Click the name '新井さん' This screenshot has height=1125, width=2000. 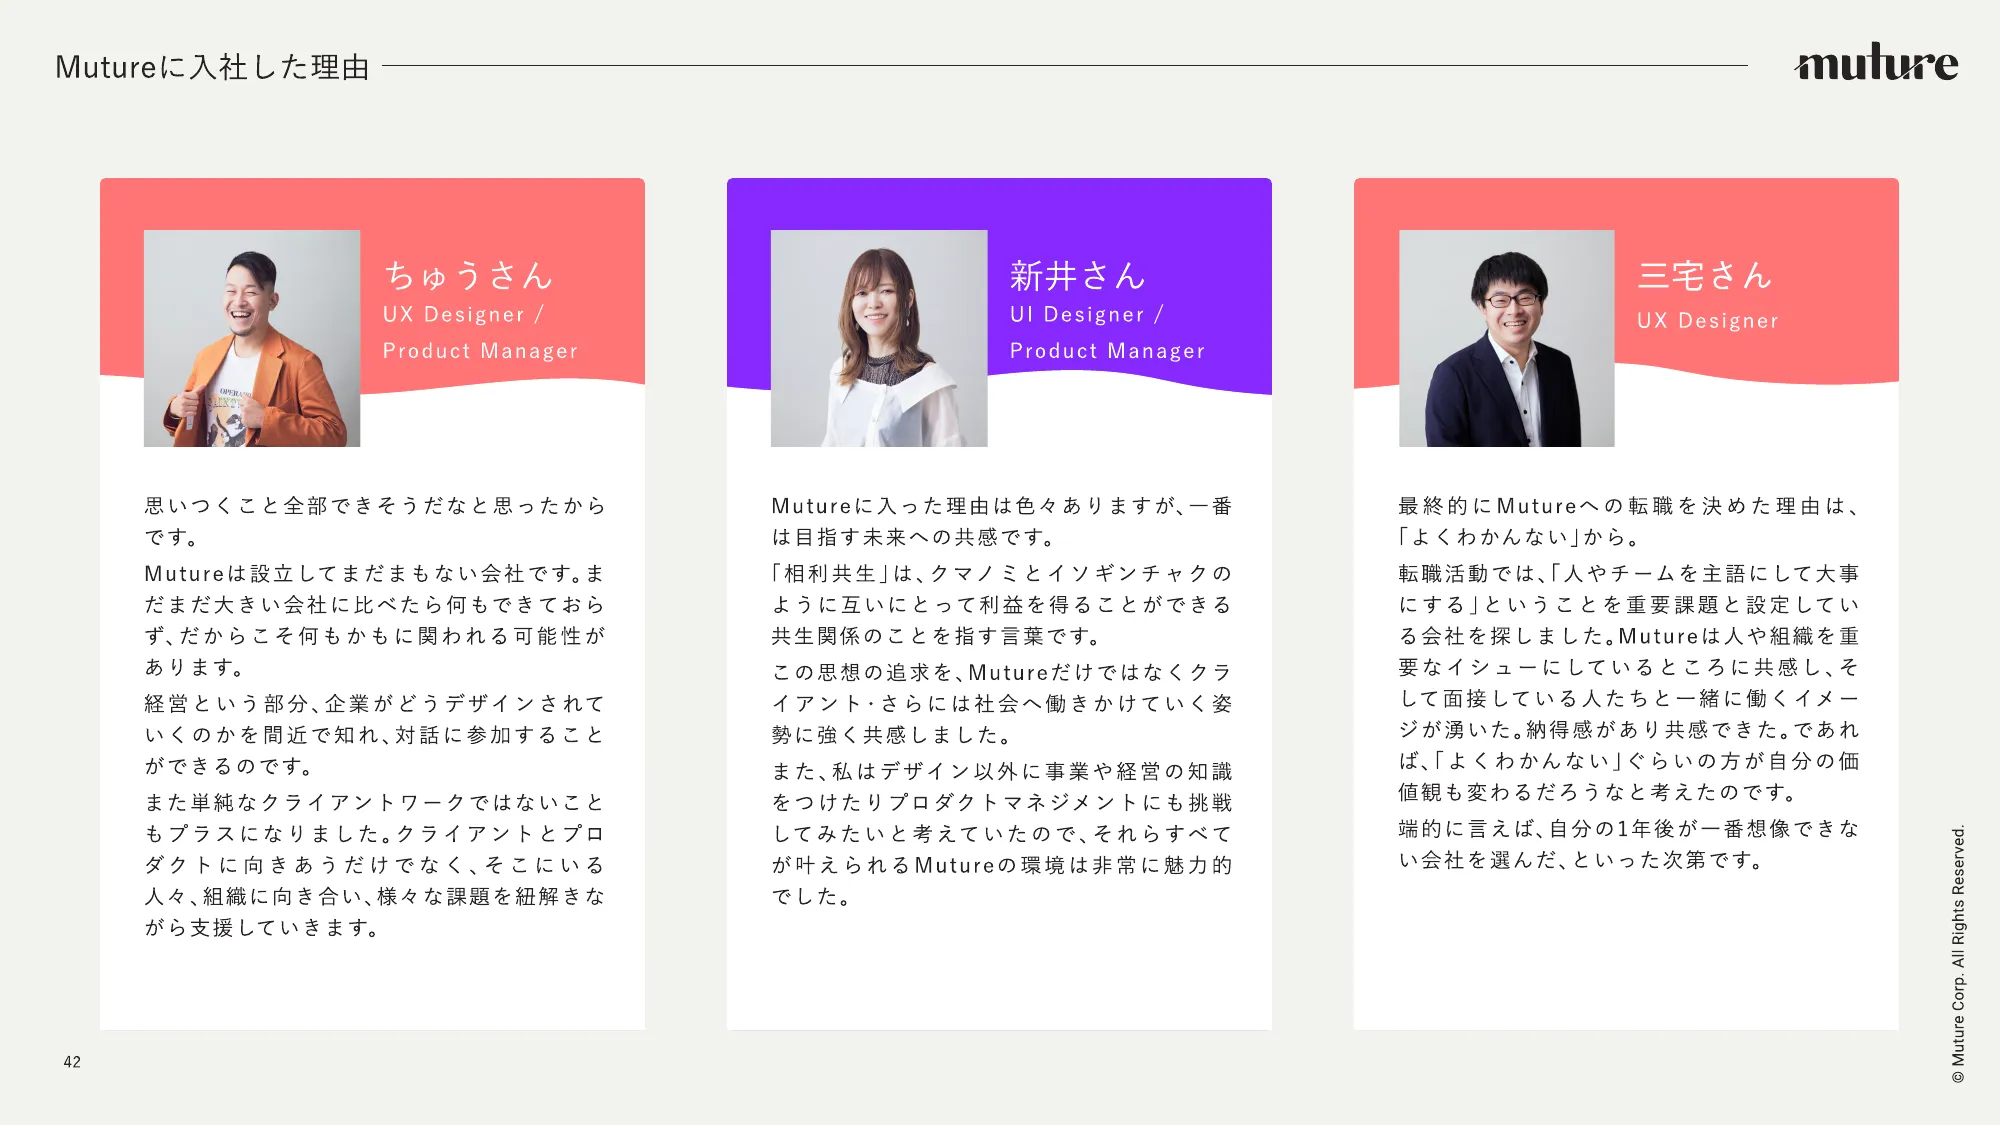tap(1077, 275)
